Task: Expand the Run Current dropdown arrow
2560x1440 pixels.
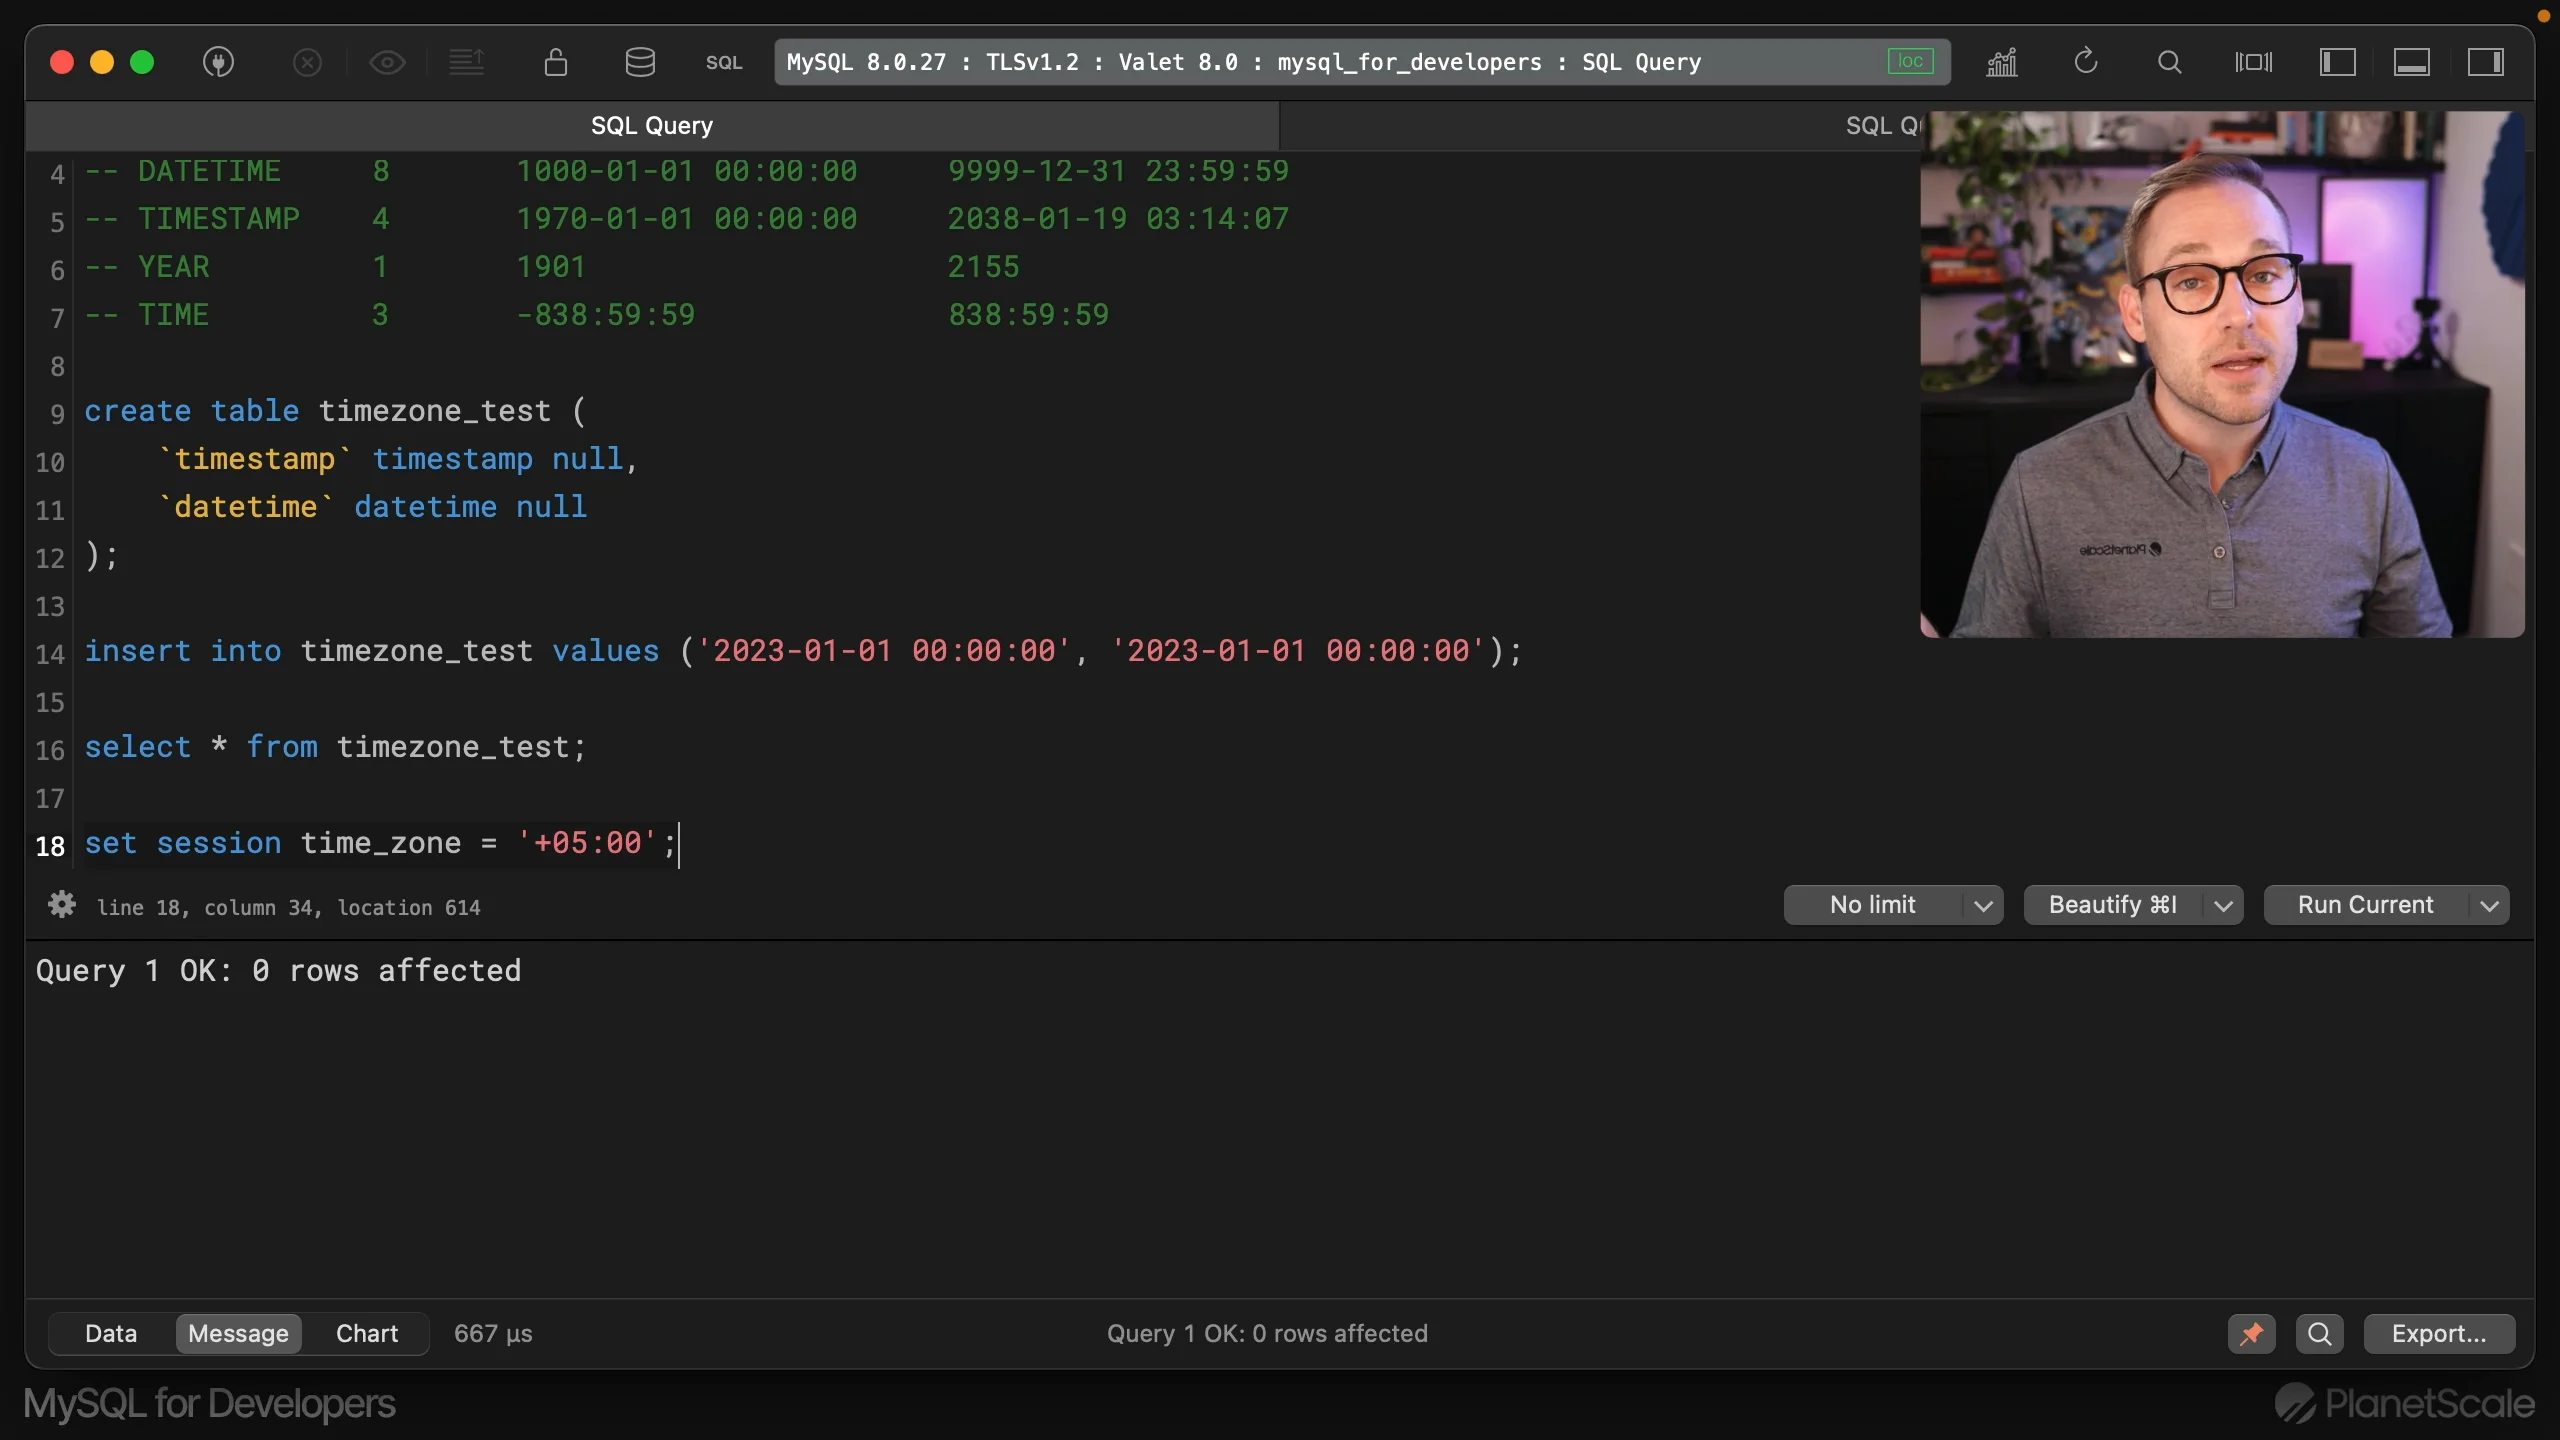Action: coord(2490,906)
